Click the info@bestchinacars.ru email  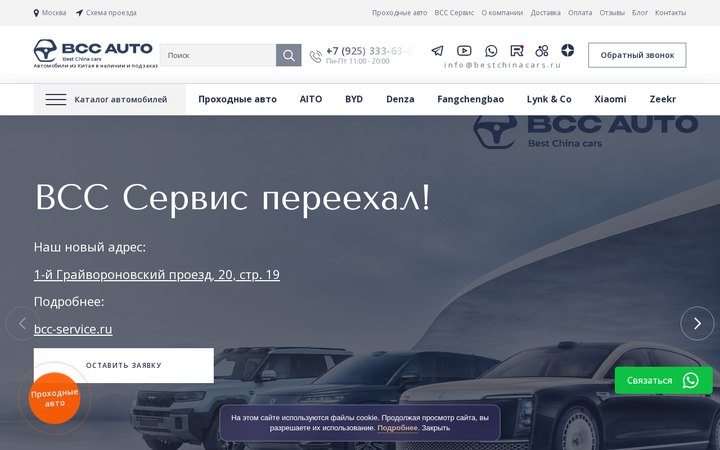point(502,65)
